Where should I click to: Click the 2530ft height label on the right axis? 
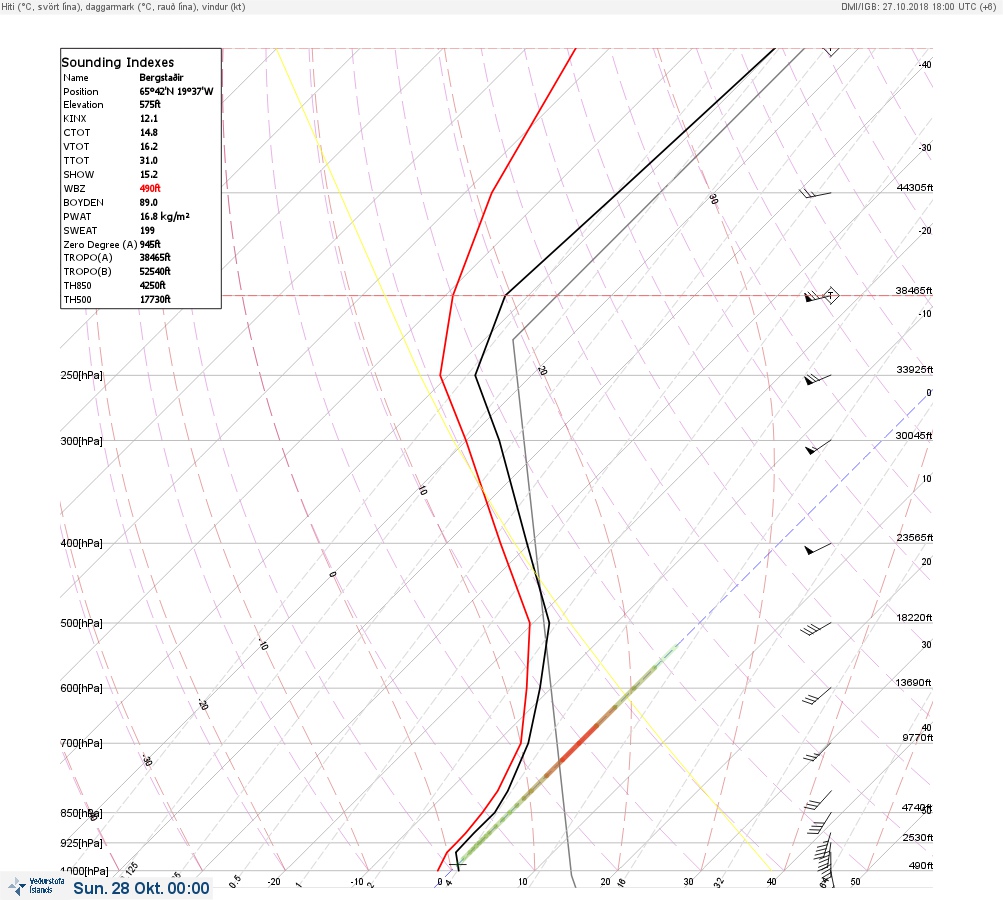point(918,837)
